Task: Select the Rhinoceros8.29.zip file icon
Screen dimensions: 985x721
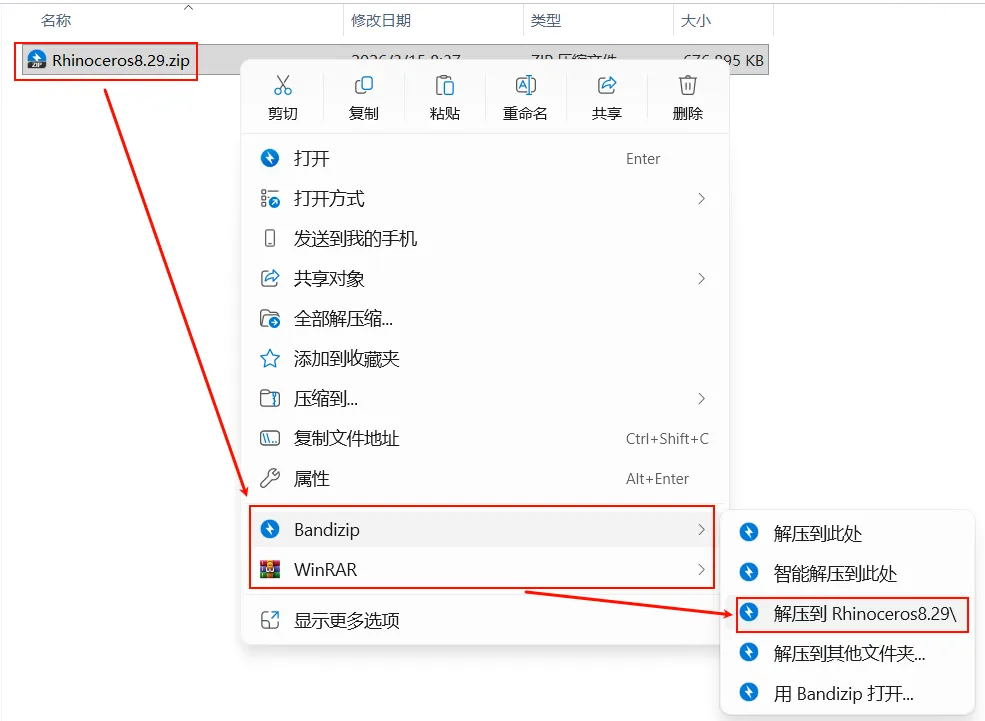Action: pos(37,60)
